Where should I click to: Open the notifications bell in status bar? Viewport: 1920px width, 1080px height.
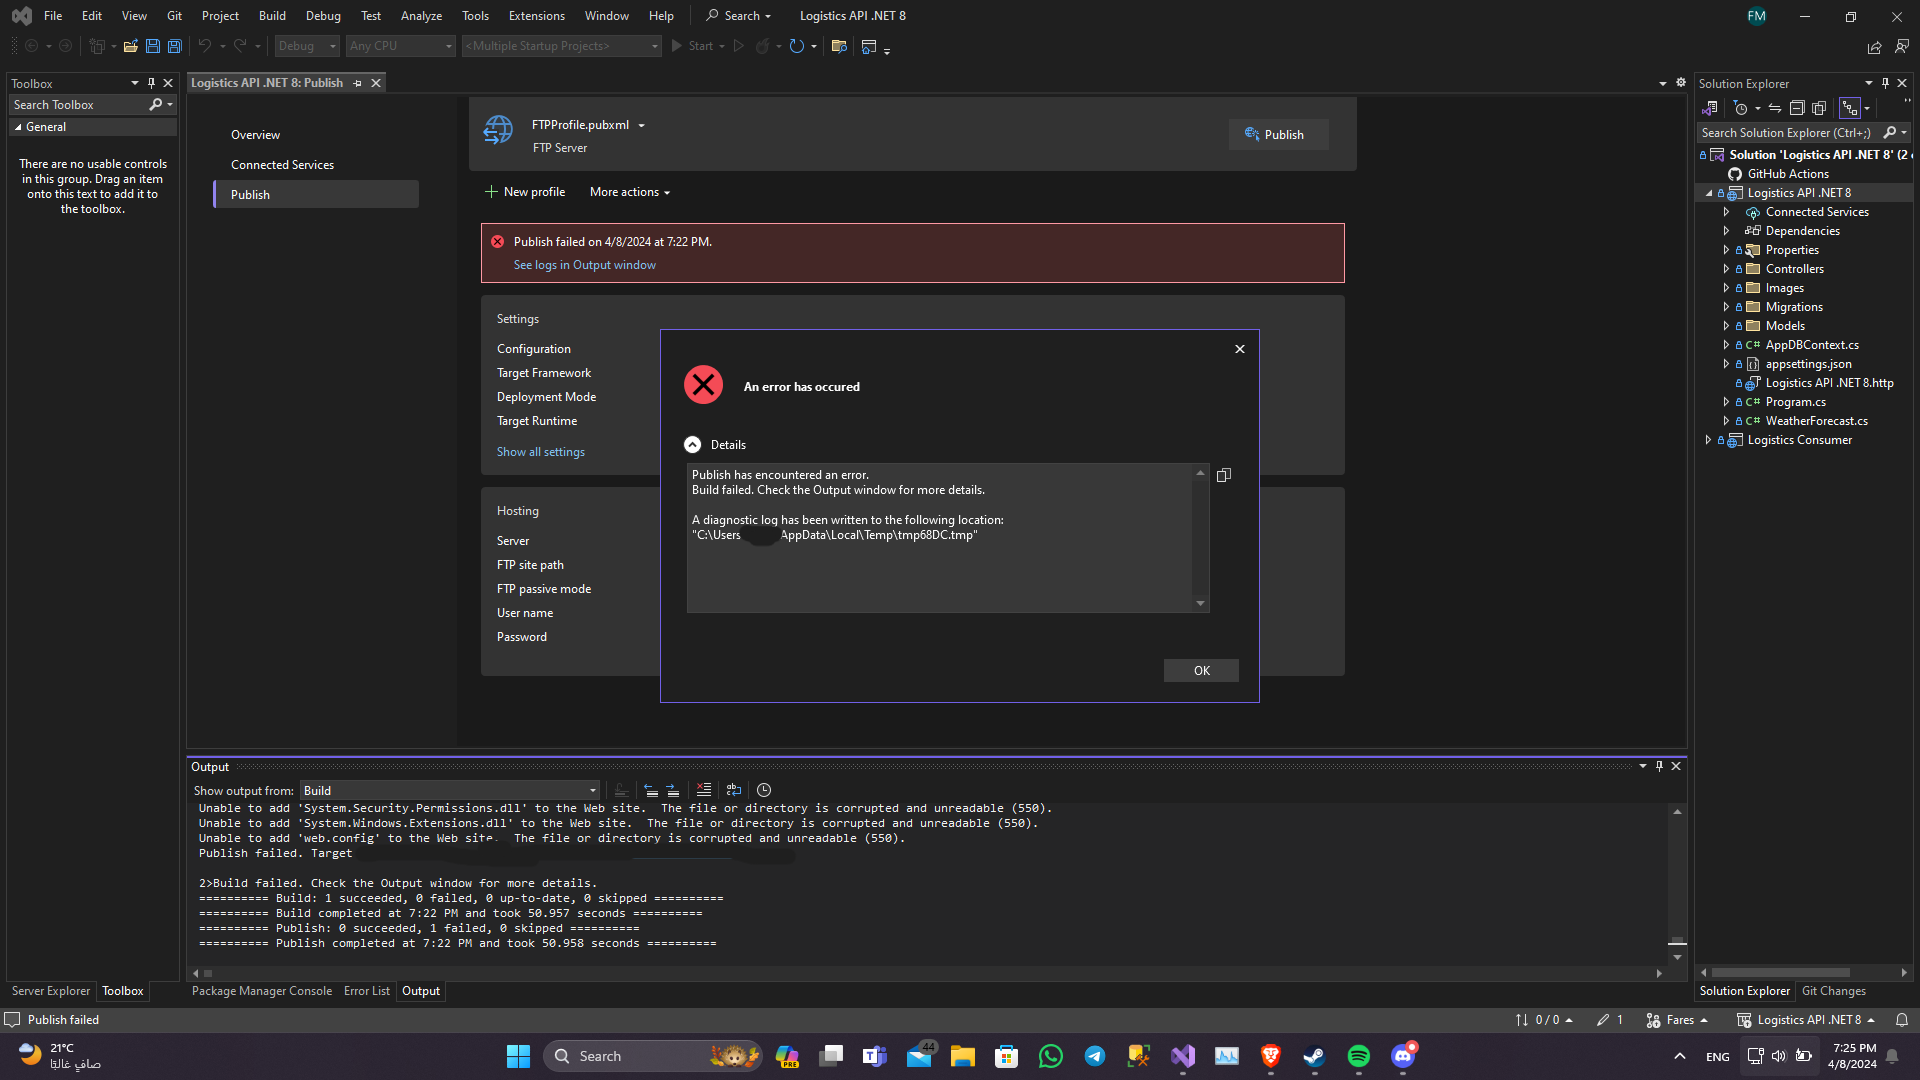tap(1902, 1020)
